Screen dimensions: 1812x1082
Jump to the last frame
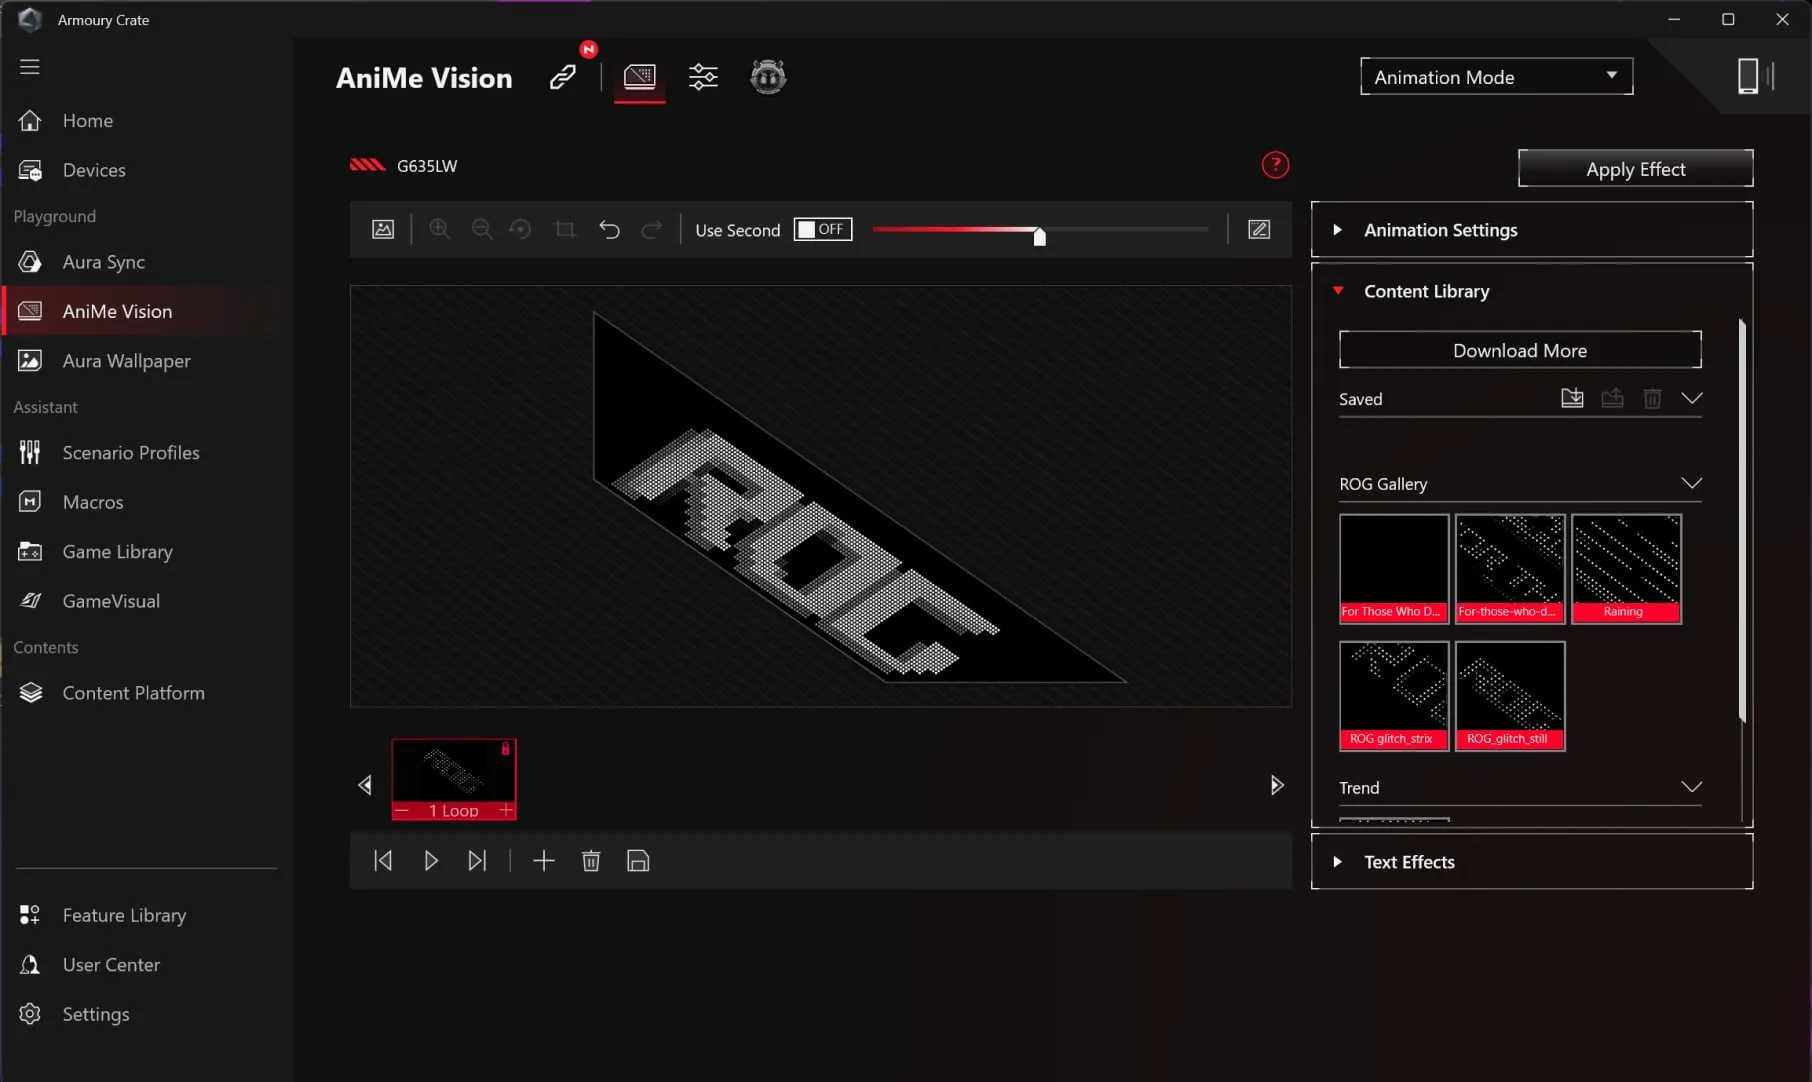pyautogui.click(x=477, y=861)
